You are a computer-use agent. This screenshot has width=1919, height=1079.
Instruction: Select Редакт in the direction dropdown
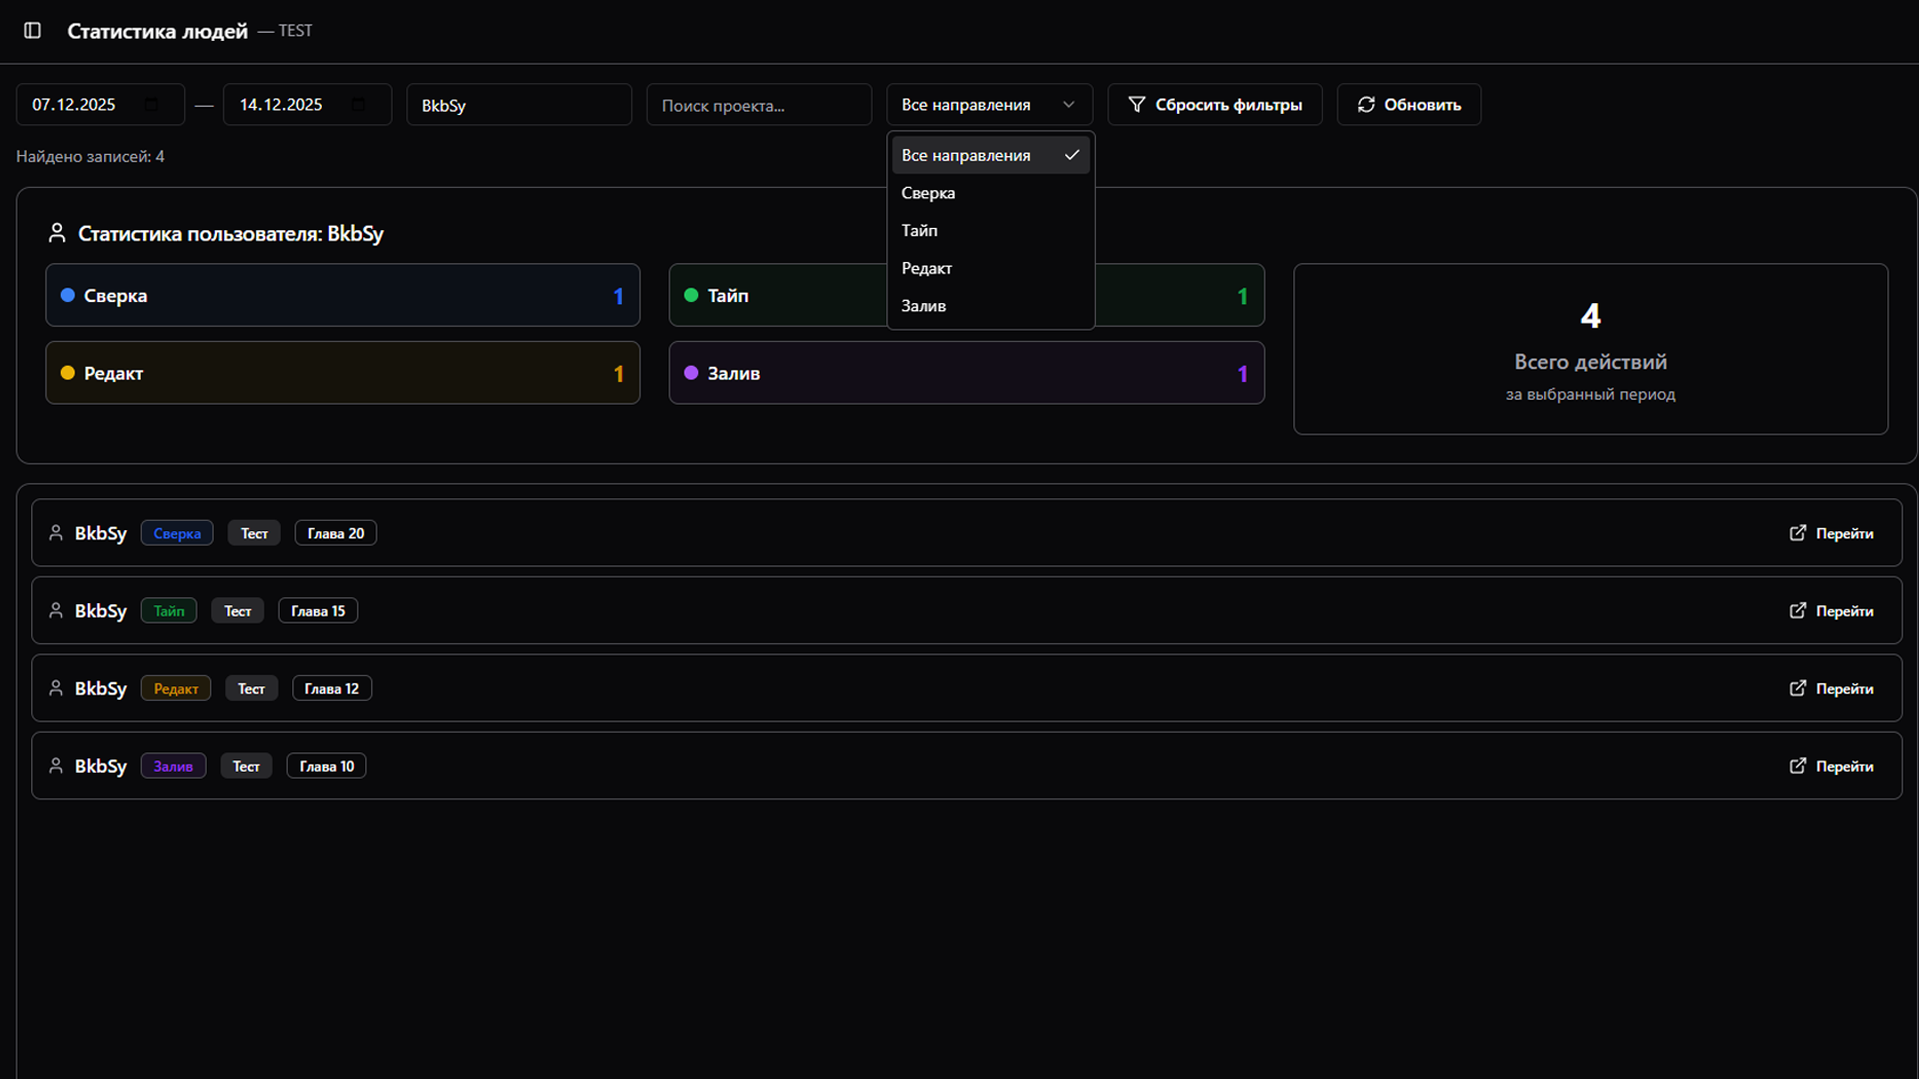pos(926,268)
